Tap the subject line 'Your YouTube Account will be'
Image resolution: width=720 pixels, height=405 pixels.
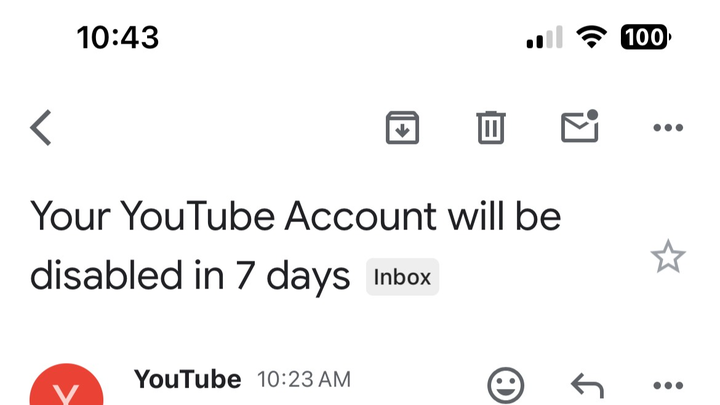296,216
